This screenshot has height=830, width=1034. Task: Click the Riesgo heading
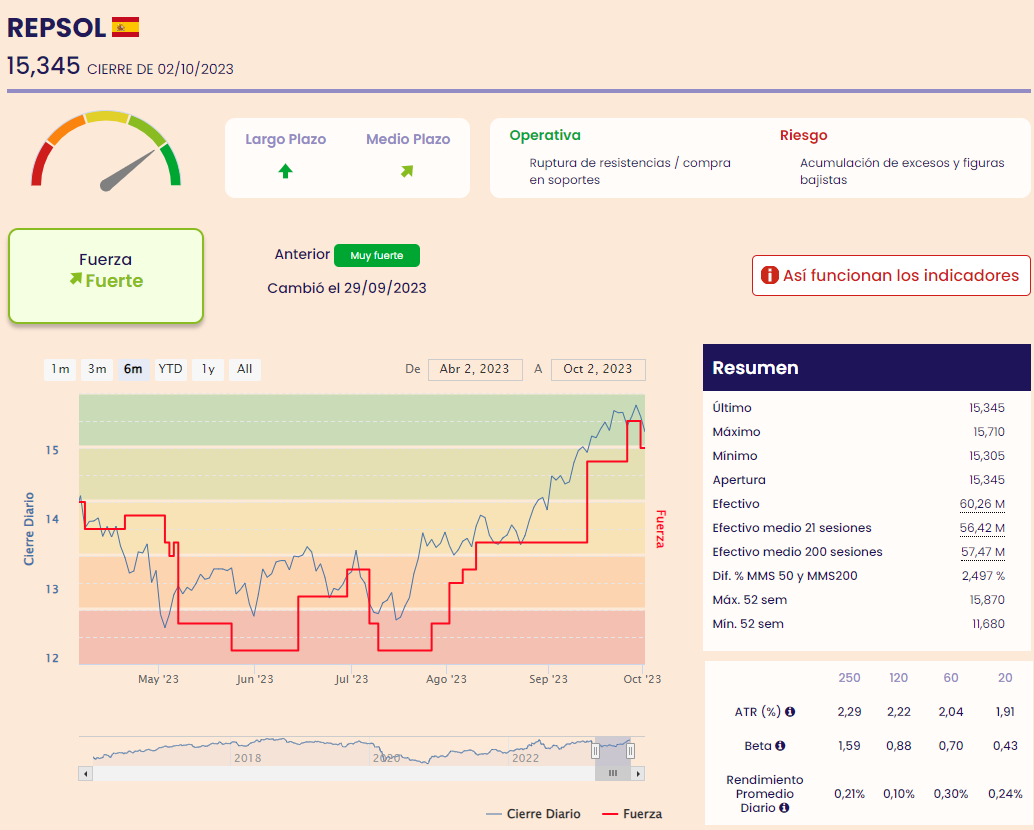click(x=803, y=135)
